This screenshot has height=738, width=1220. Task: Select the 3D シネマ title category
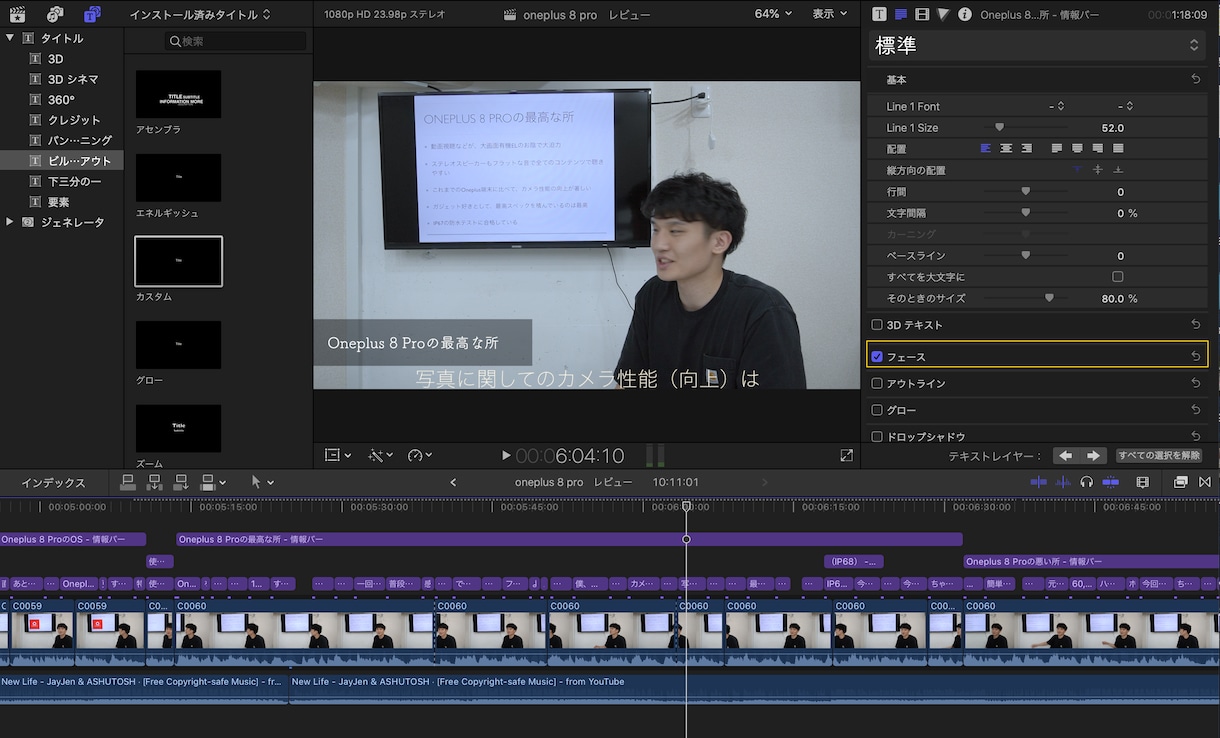click(x=73, y=79)
